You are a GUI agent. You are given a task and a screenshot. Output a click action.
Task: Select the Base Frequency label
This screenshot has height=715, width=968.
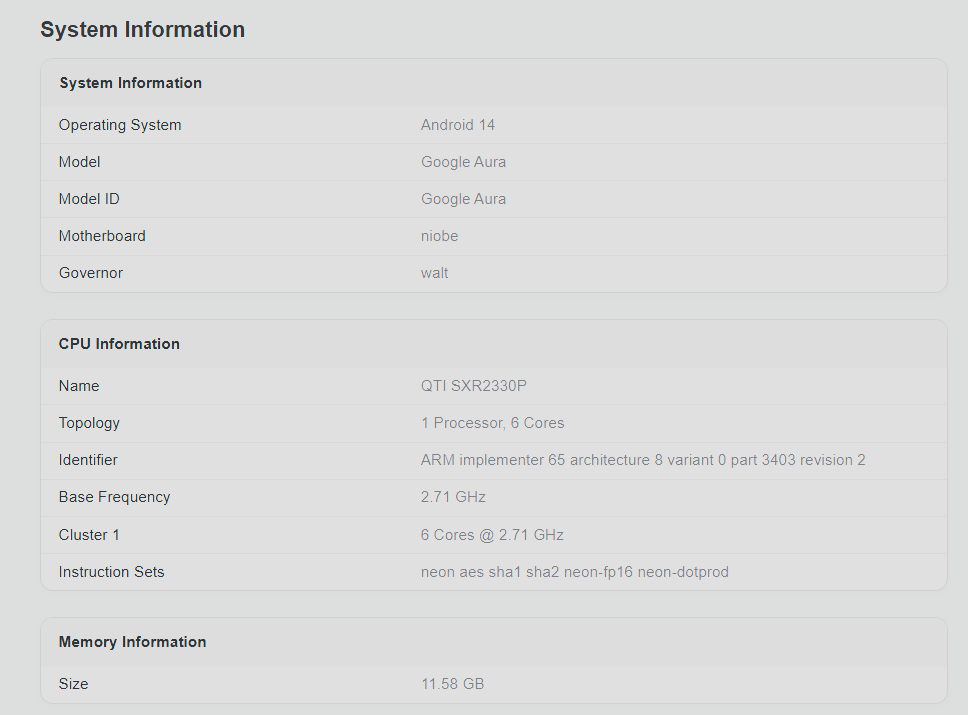click(114, 497)
